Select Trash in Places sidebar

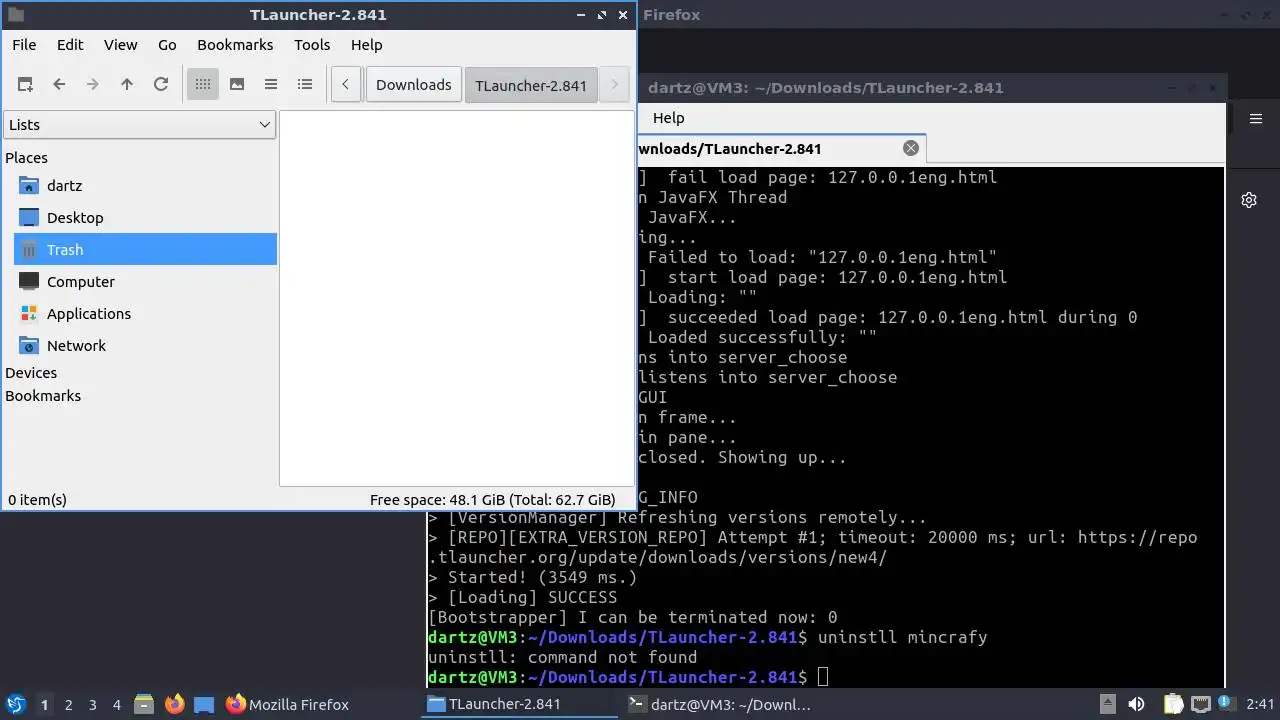(145, 250)
